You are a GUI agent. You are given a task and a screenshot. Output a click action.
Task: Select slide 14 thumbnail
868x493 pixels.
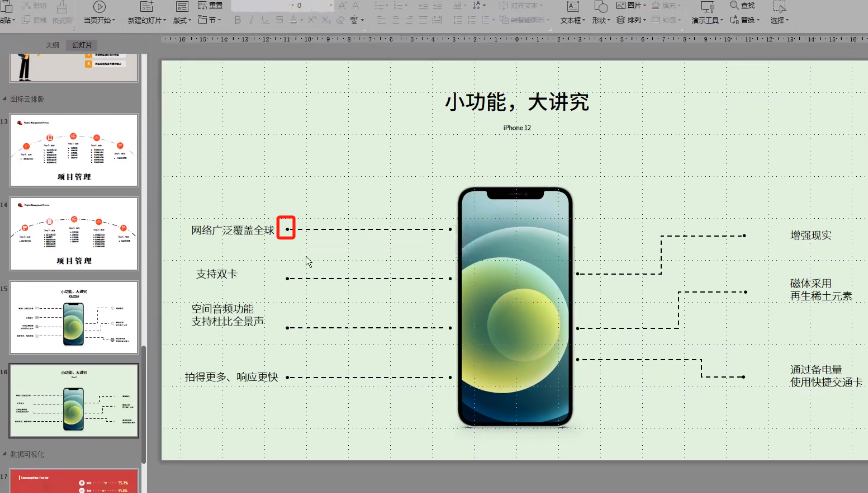pyautogui.click(x=74, y=233)
